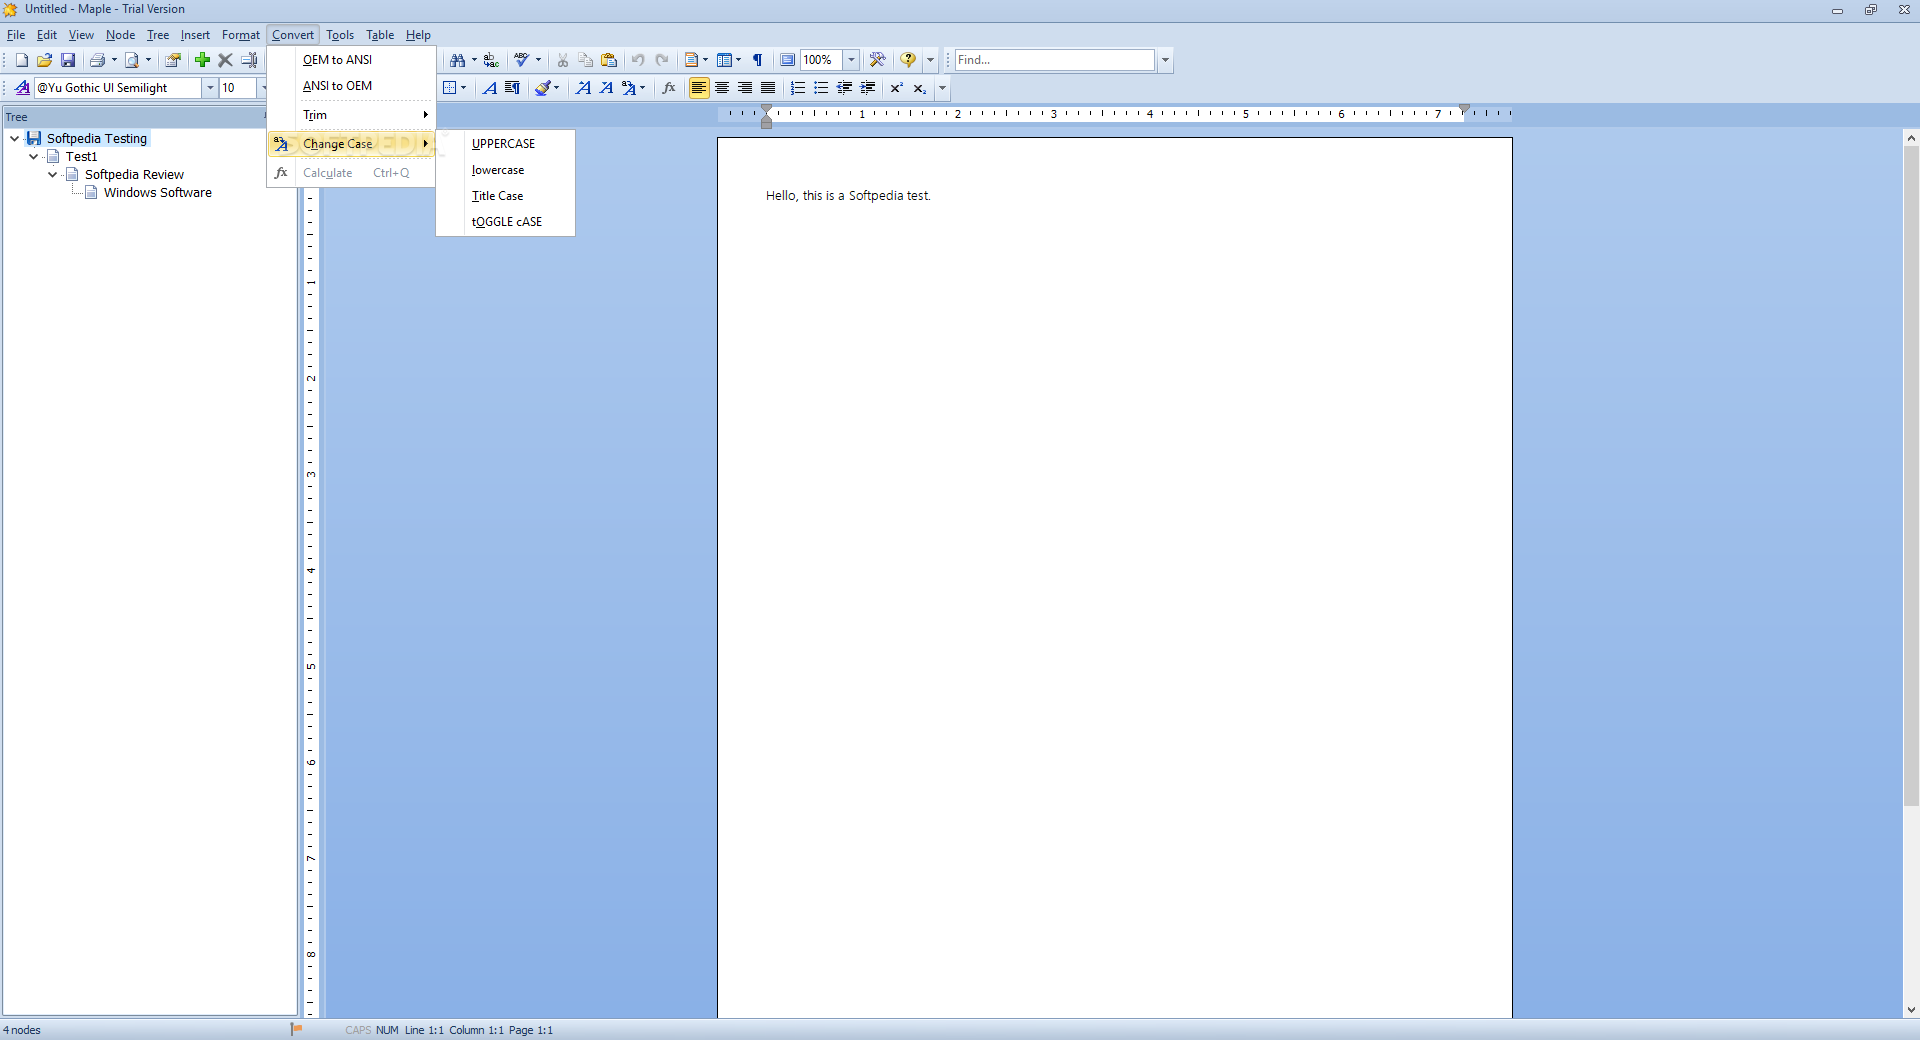
Task: Click the Replace text icon
Action: pyautogui.click(x=491, y=60)
